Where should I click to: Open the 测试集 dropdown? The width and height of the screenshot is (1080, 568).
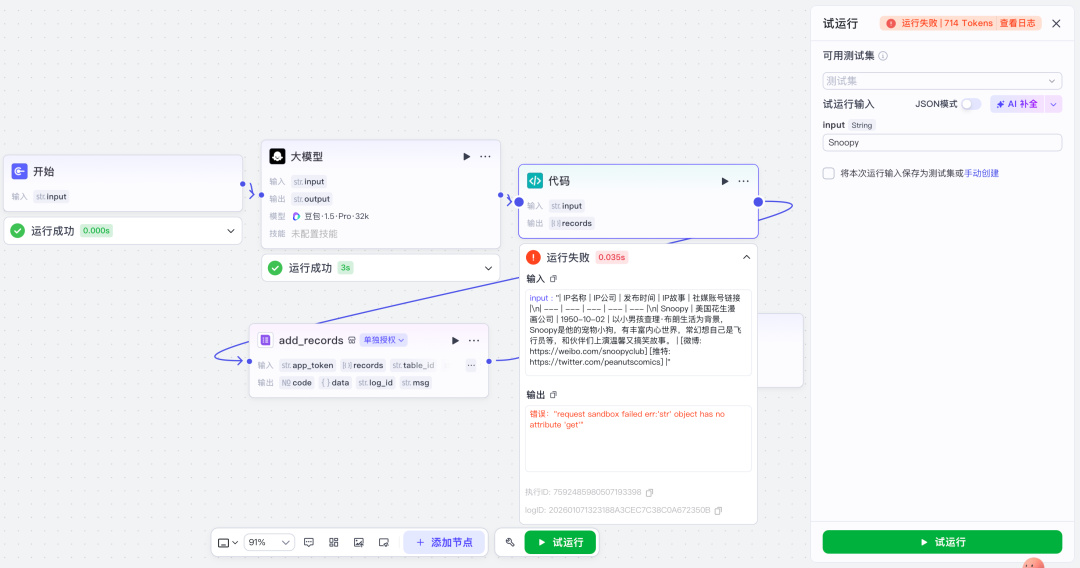coord(942,81)
